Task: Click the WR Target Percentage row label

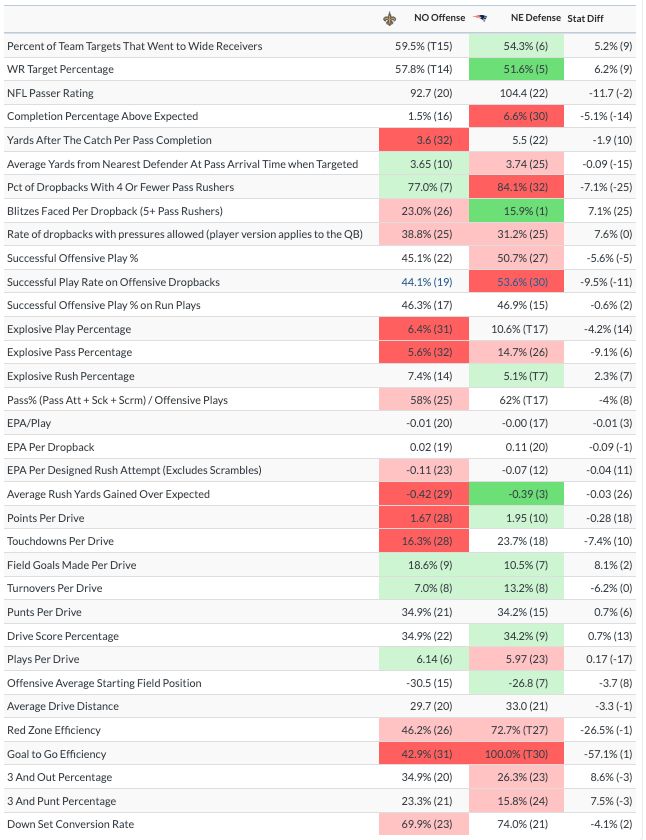Action: pos(60,70)
